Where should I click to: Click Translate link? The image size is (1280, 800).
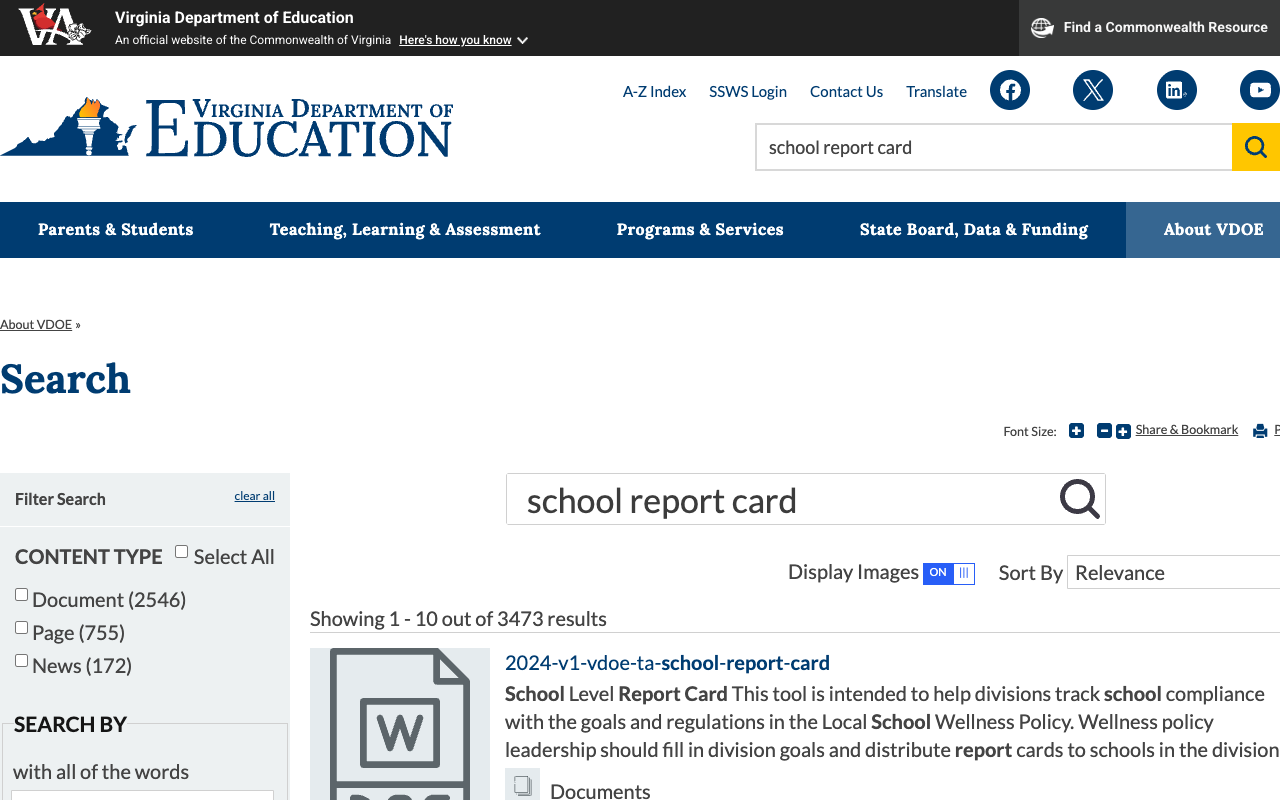click(936, 91)
